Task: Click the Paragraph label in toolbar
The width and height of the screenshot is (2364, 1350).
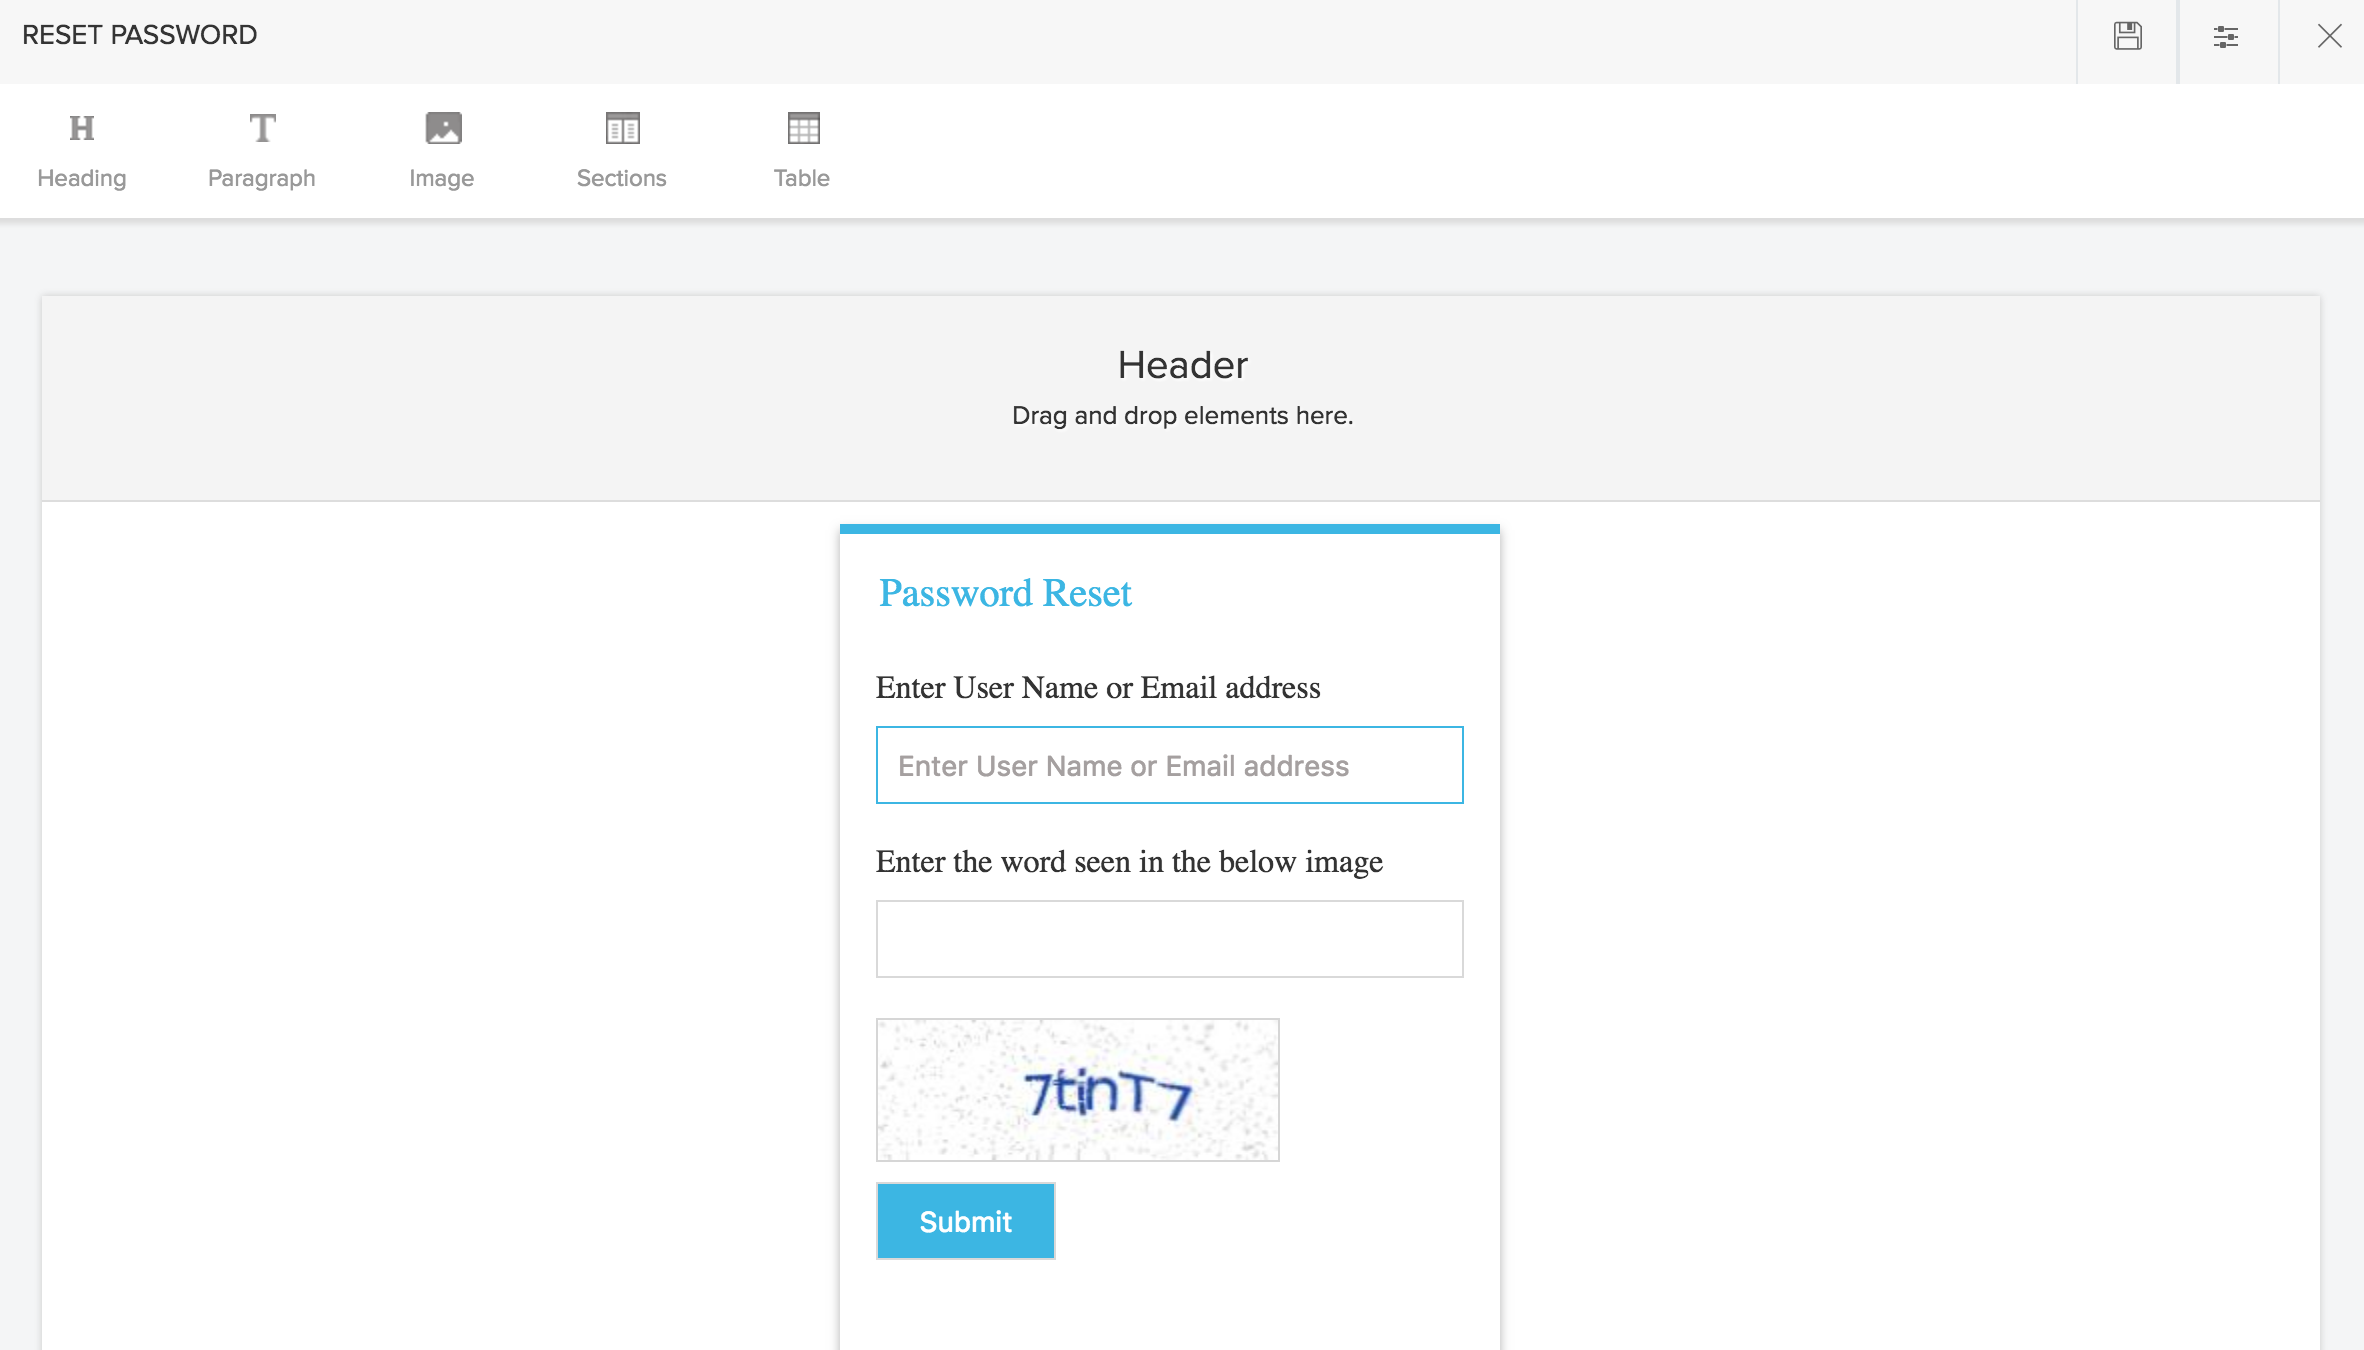Action: 262,178
